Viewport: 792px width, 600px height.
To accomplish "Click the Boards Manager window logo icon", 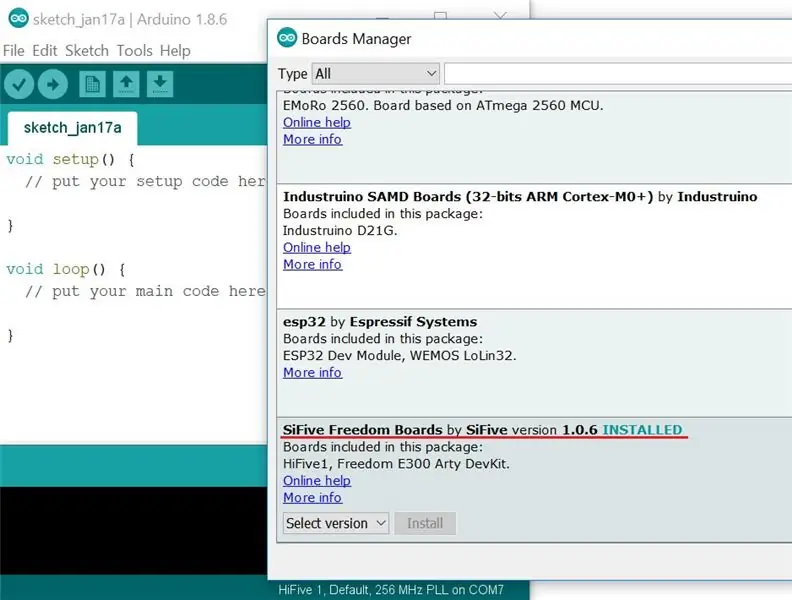I will click(287, 38).
